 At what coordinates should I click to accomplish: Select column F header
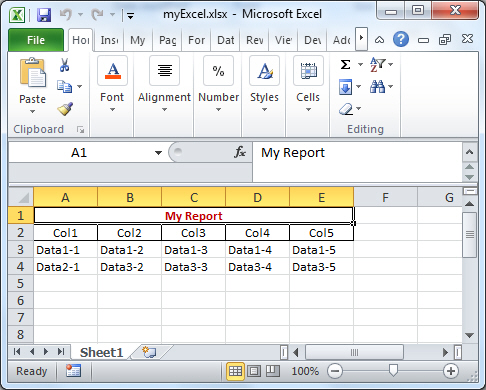(x=385, y=197)
